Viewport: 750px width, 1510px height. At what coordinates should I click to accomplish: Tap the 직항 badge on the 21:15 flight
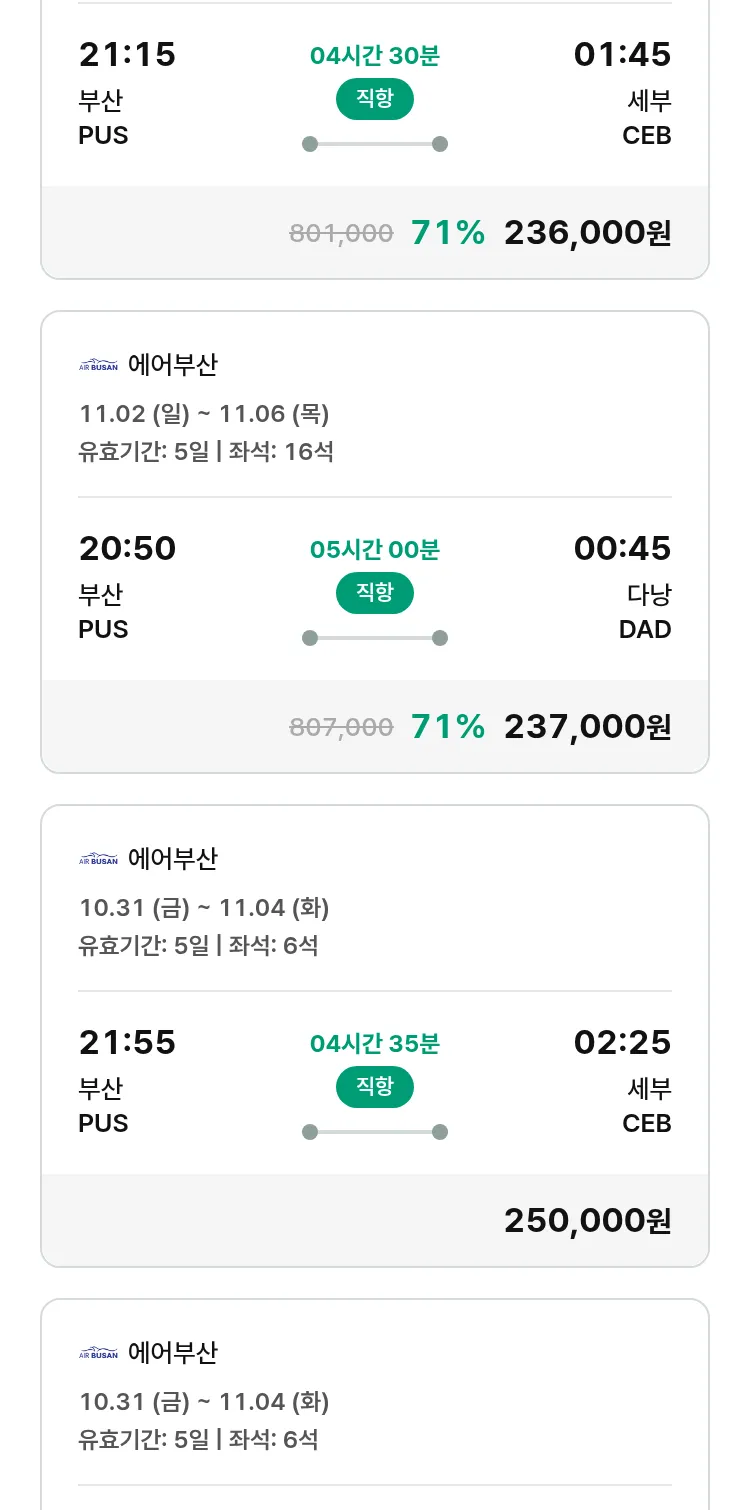point(374,99)
